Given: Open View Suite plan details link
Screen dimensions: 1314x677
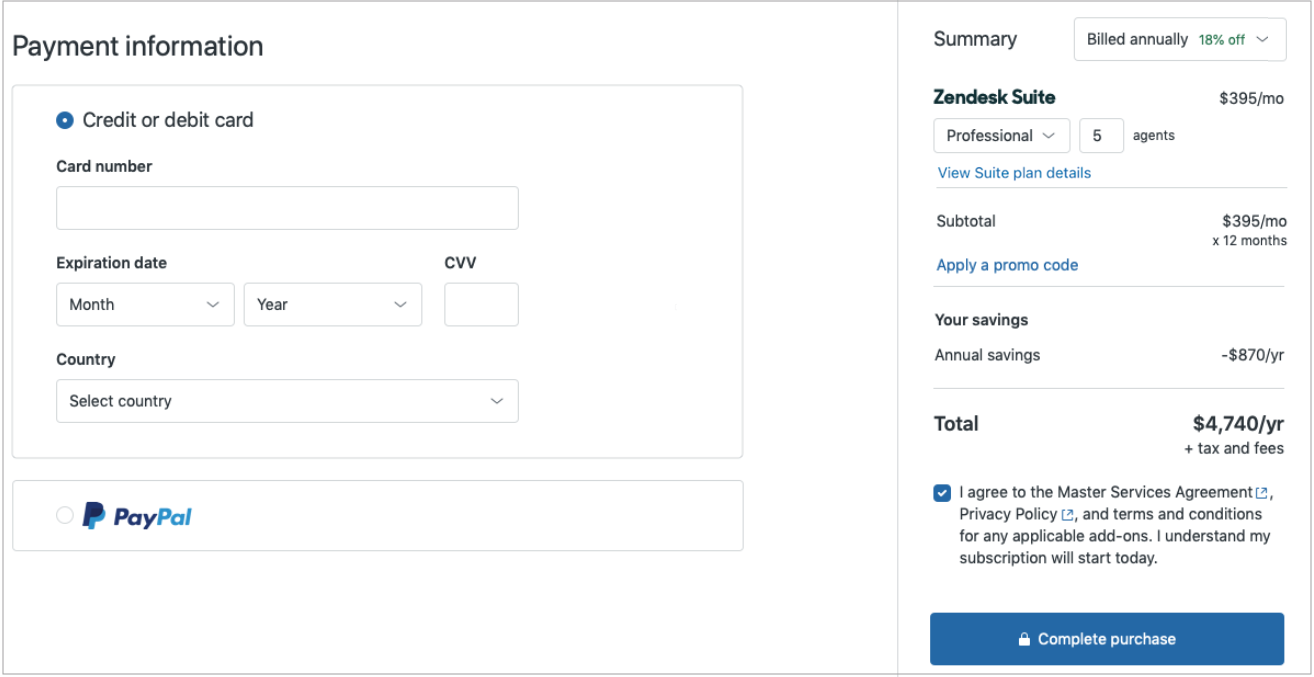Looking at the screenshot, I should 1014,173.
